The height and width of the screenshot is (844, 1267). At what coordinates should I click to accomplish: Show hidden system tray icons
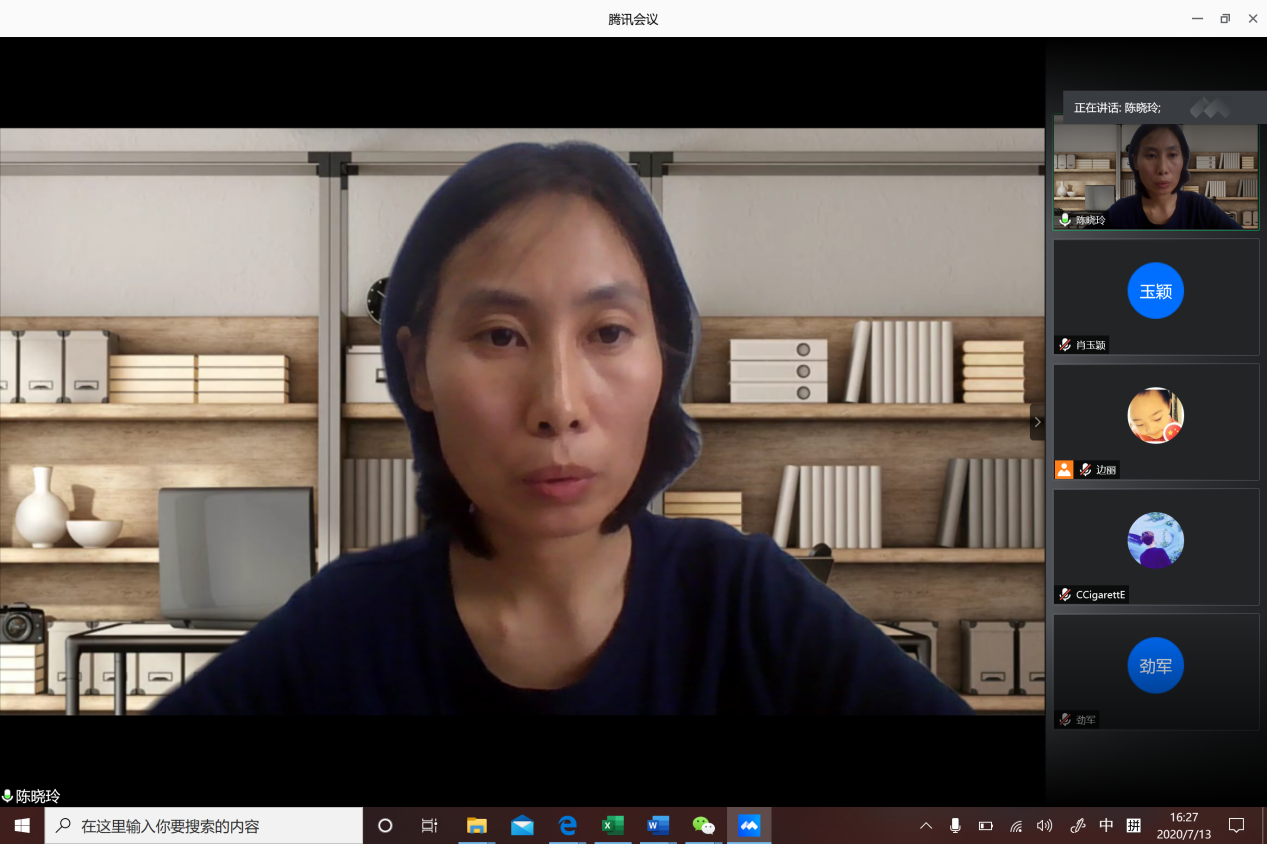coord(926,826)
